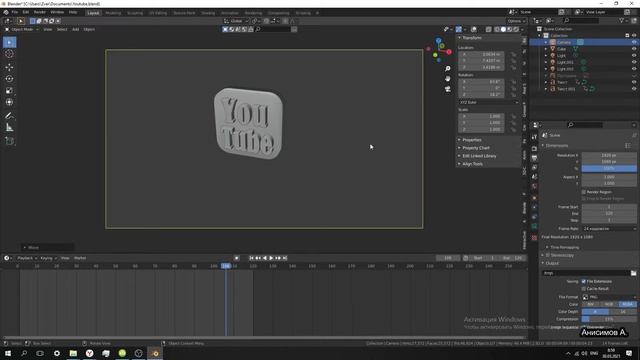
Task: Open the File menu
Action: click(15, 12)
